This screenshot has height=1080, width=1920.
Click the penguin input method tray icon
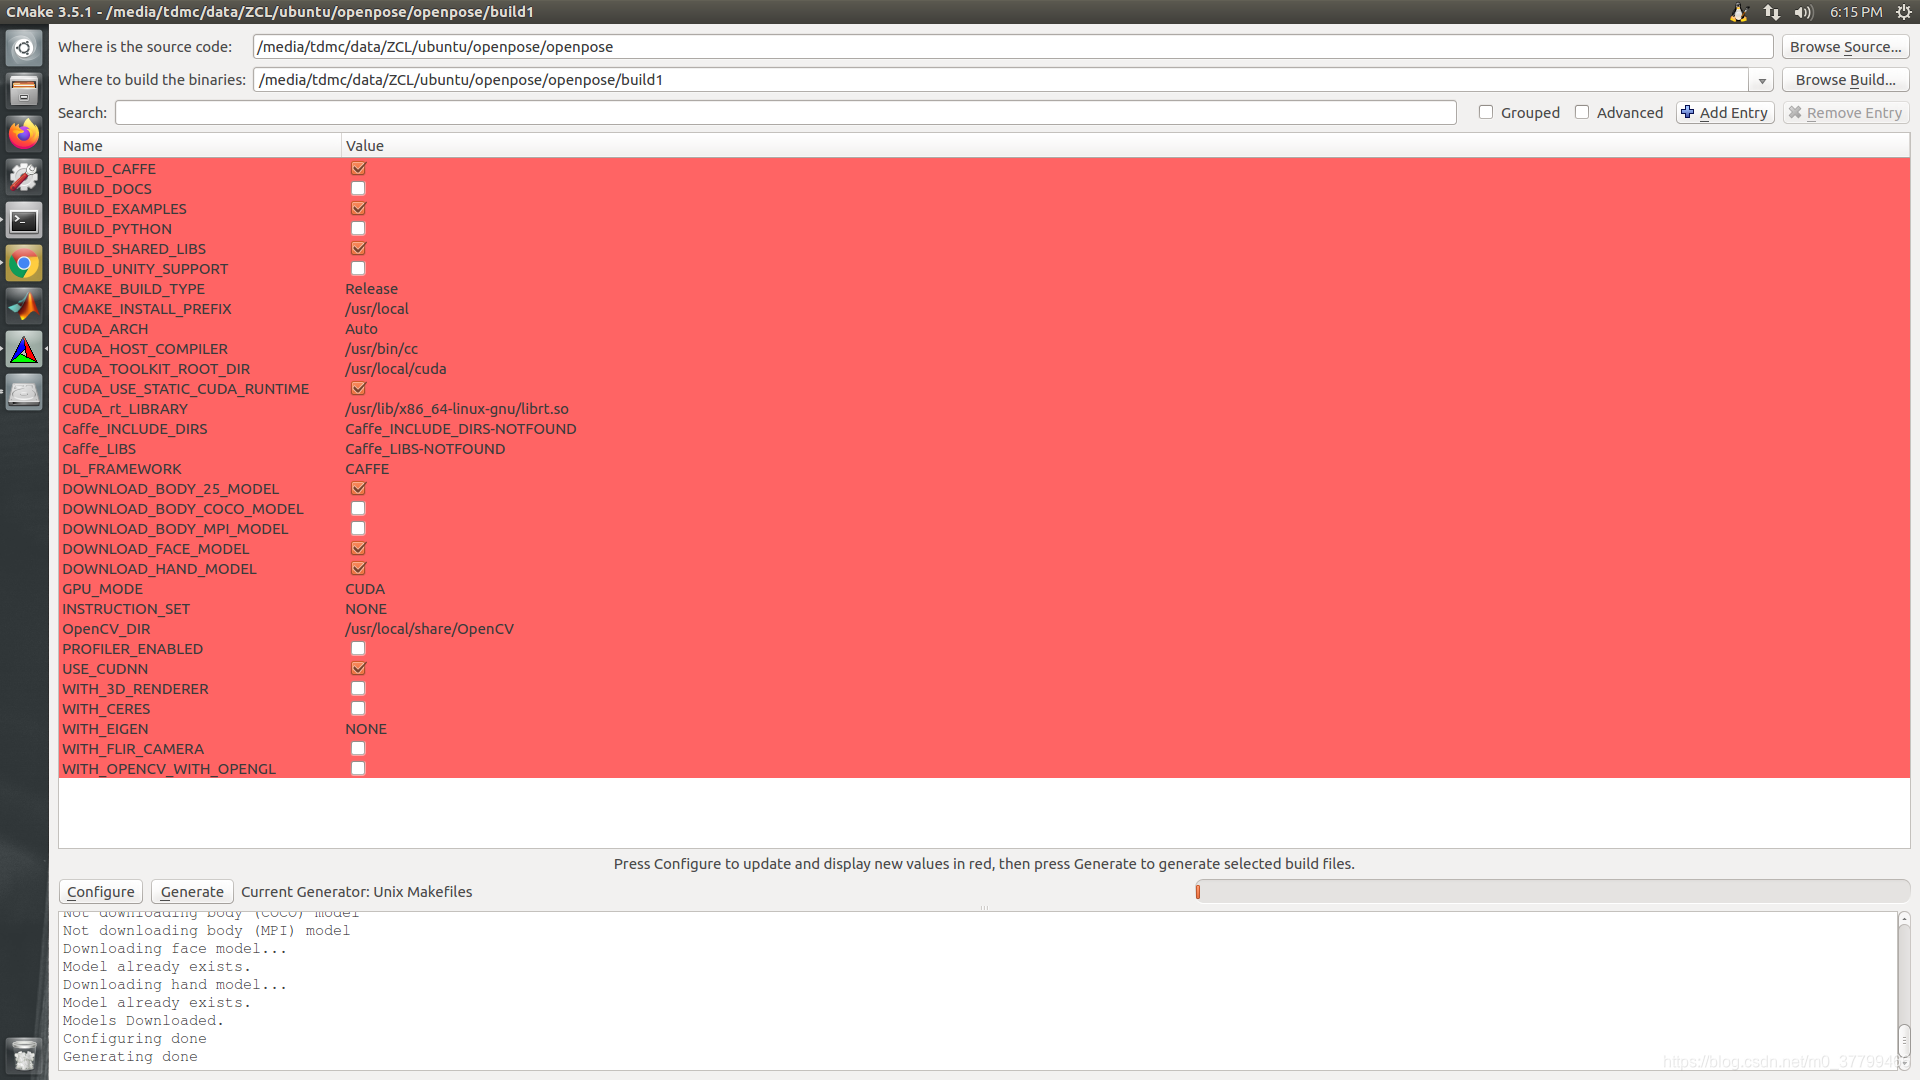[1739, 12]
